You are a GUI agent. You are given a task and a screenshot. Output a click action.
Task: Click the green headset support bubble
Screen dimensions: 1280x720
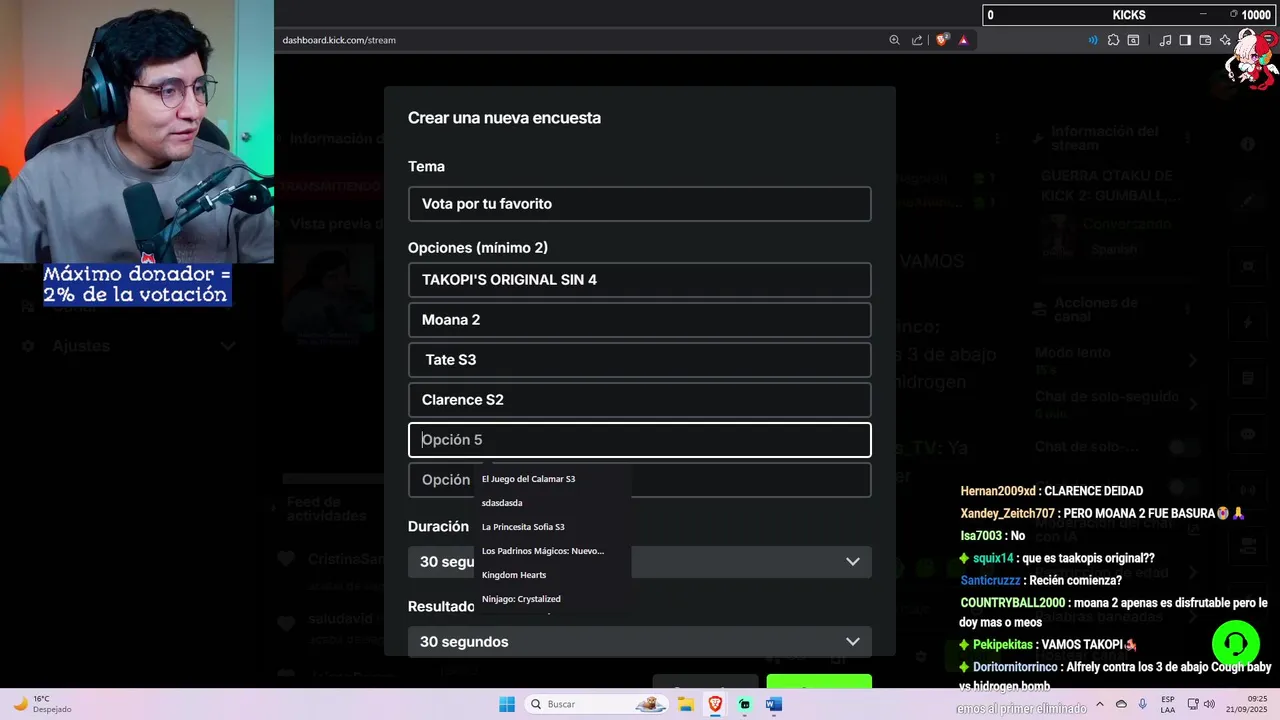point(1235,643)
